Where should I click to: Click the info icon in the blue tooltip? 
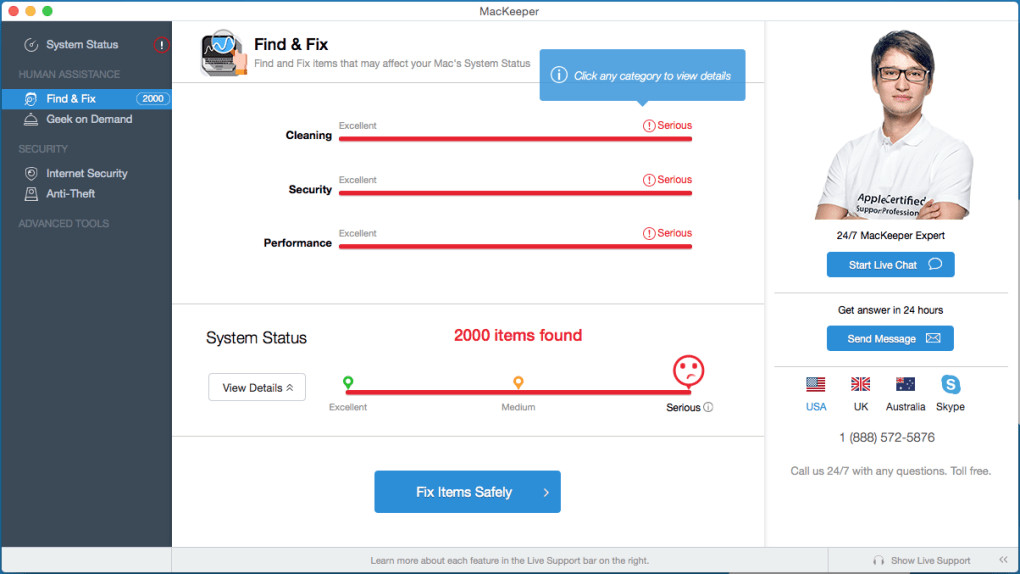559,75
